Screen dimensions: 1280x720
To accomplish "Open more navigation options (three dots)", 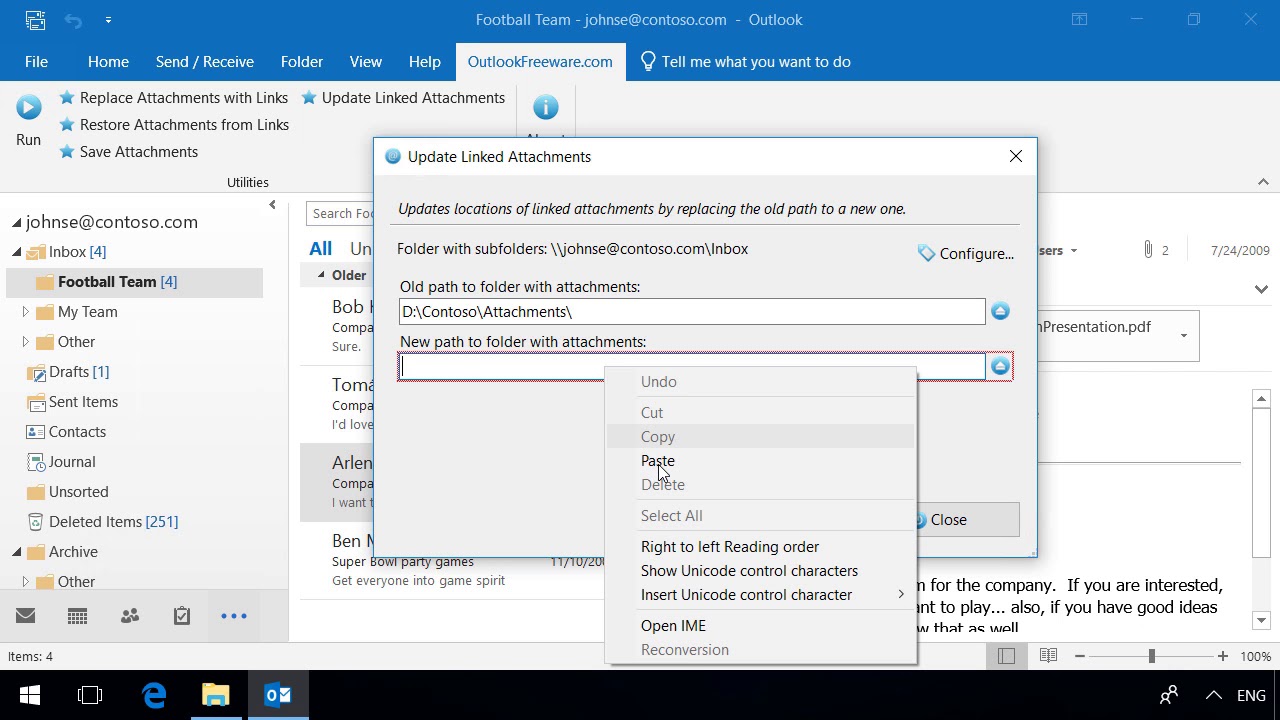I will pyautogui.click(x=234, y=616).
